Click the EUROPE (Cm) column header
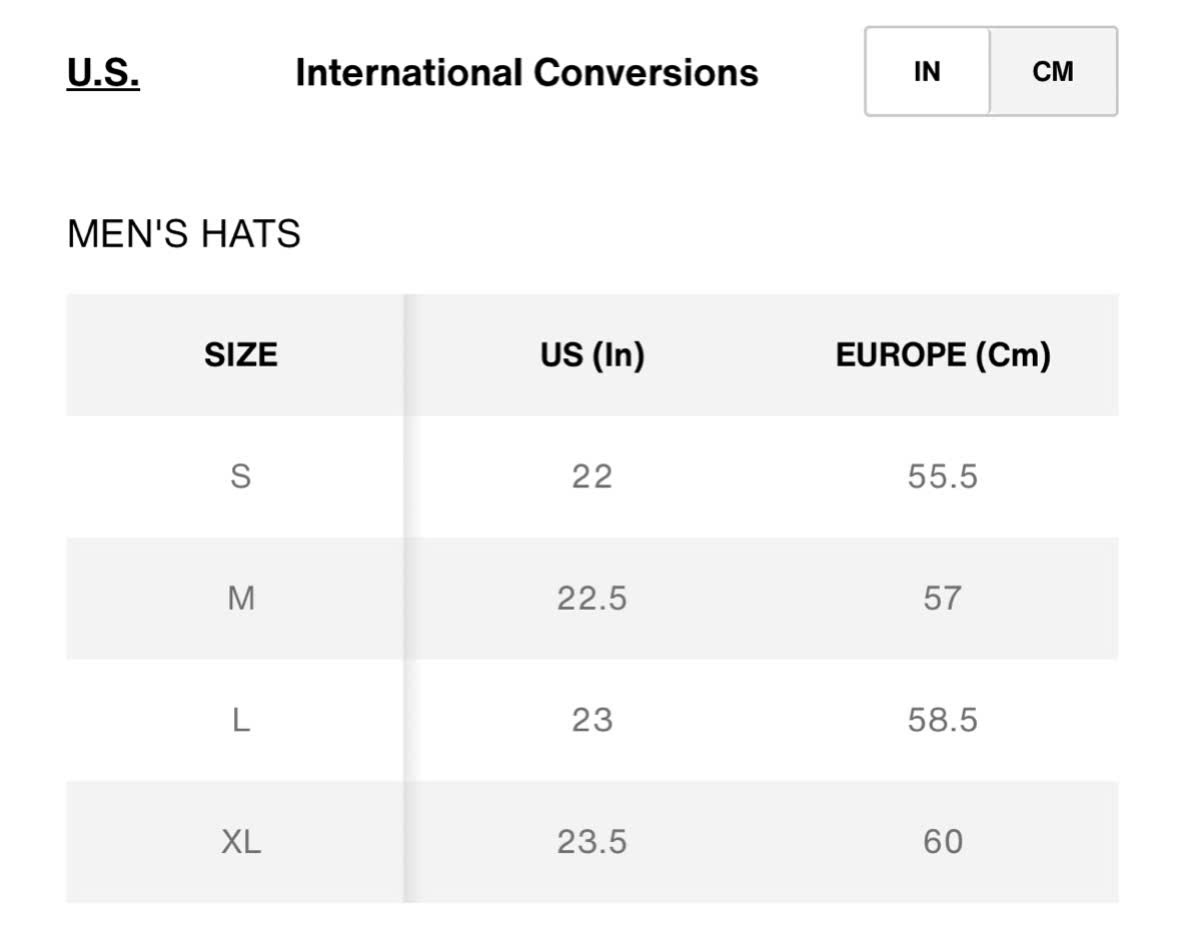This screenshot has width=1184, height=948. point(942,355)
